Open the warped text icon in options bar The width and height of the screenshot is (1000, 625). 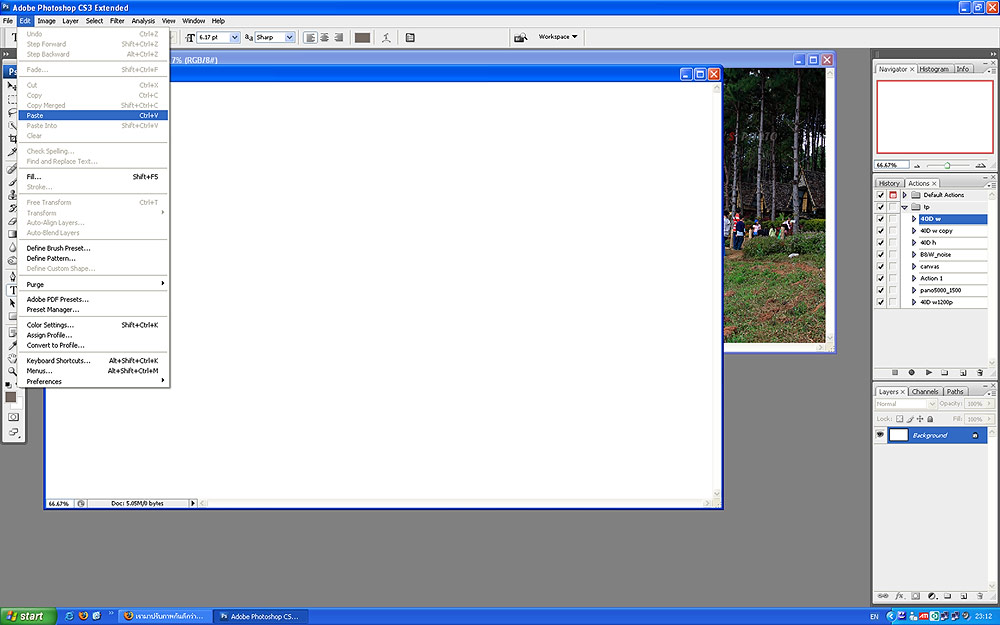[x=383, y=37]
